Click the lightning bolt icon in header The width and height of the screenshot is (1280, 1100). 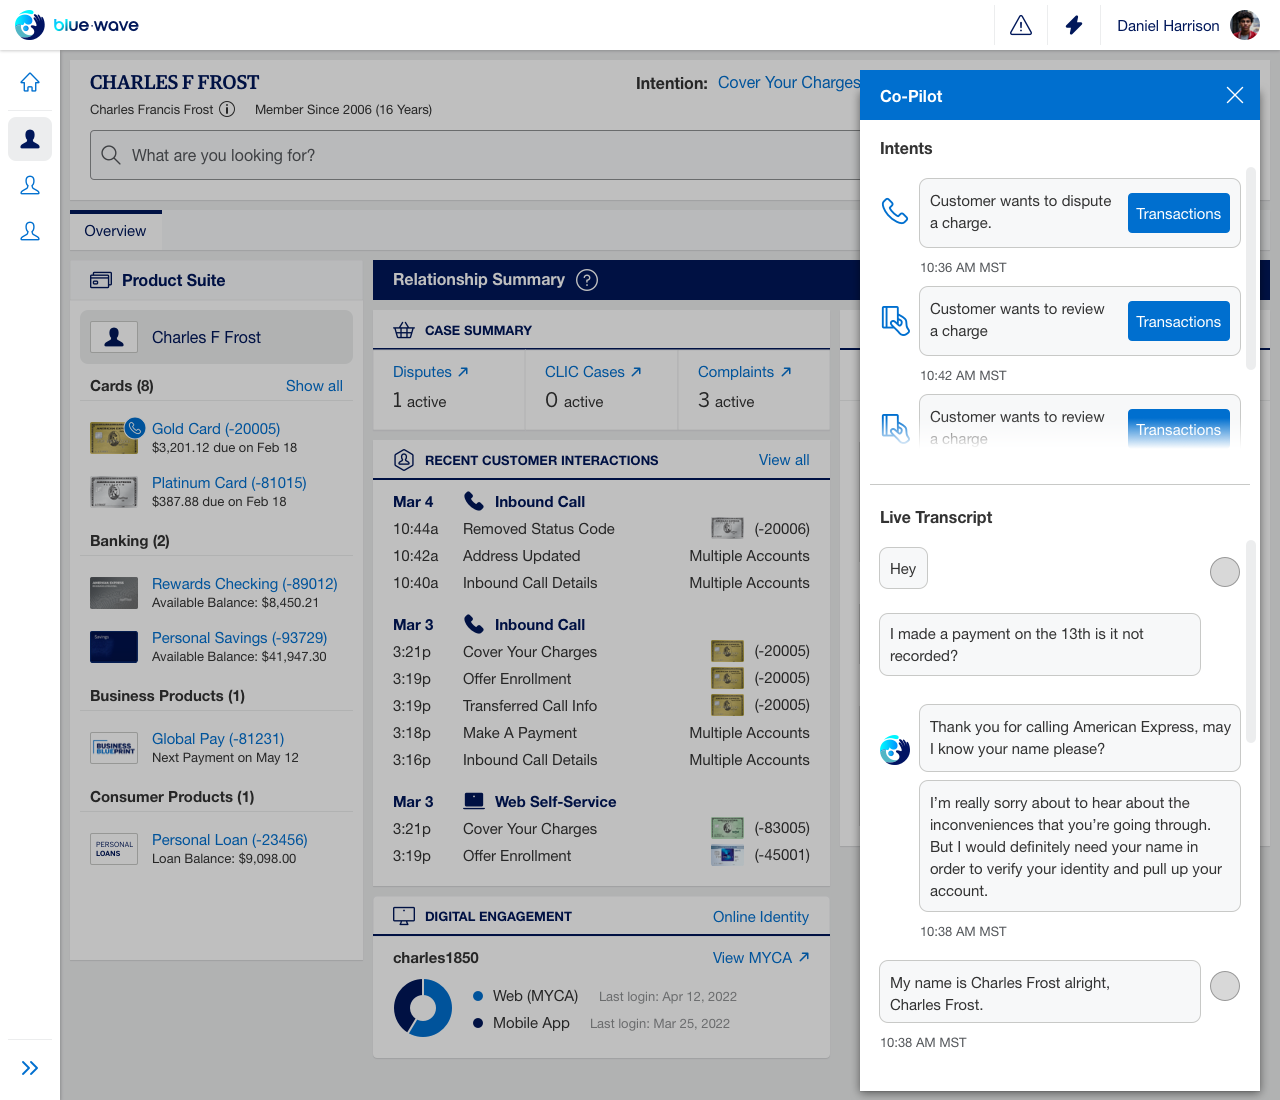pyautogui.click(x=1074, y=25)
